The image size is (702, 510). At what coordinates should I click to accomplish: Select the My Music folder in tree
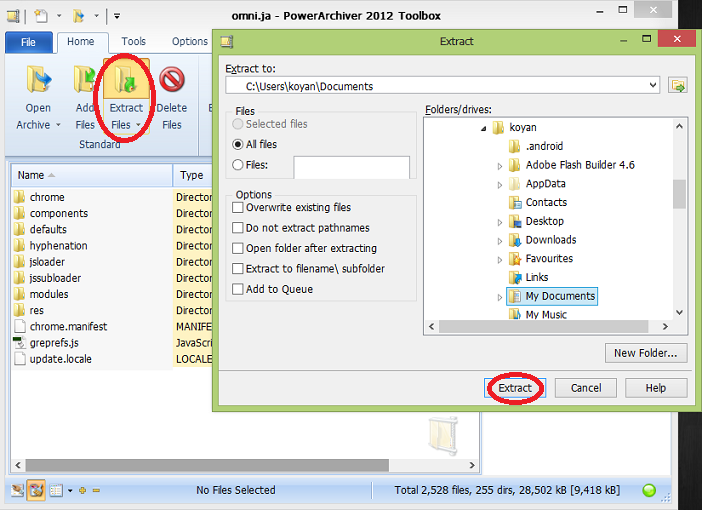(546, 315)
